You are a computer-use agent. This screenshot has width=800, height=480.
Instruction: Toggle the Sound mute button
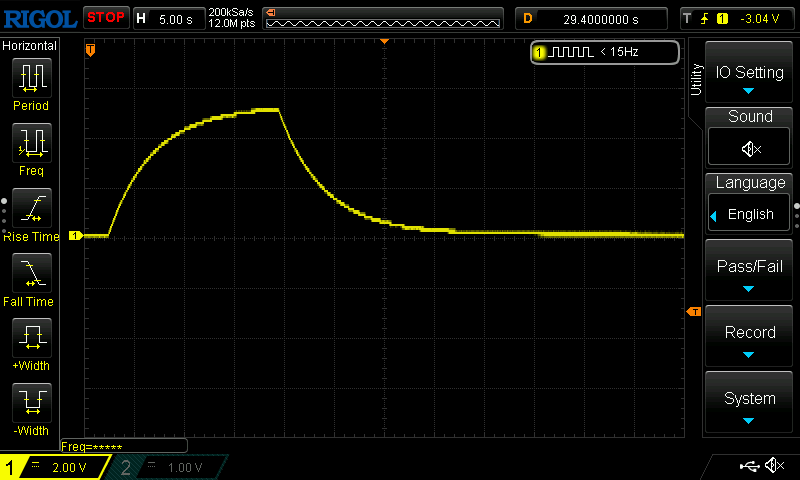click(750, 148)
